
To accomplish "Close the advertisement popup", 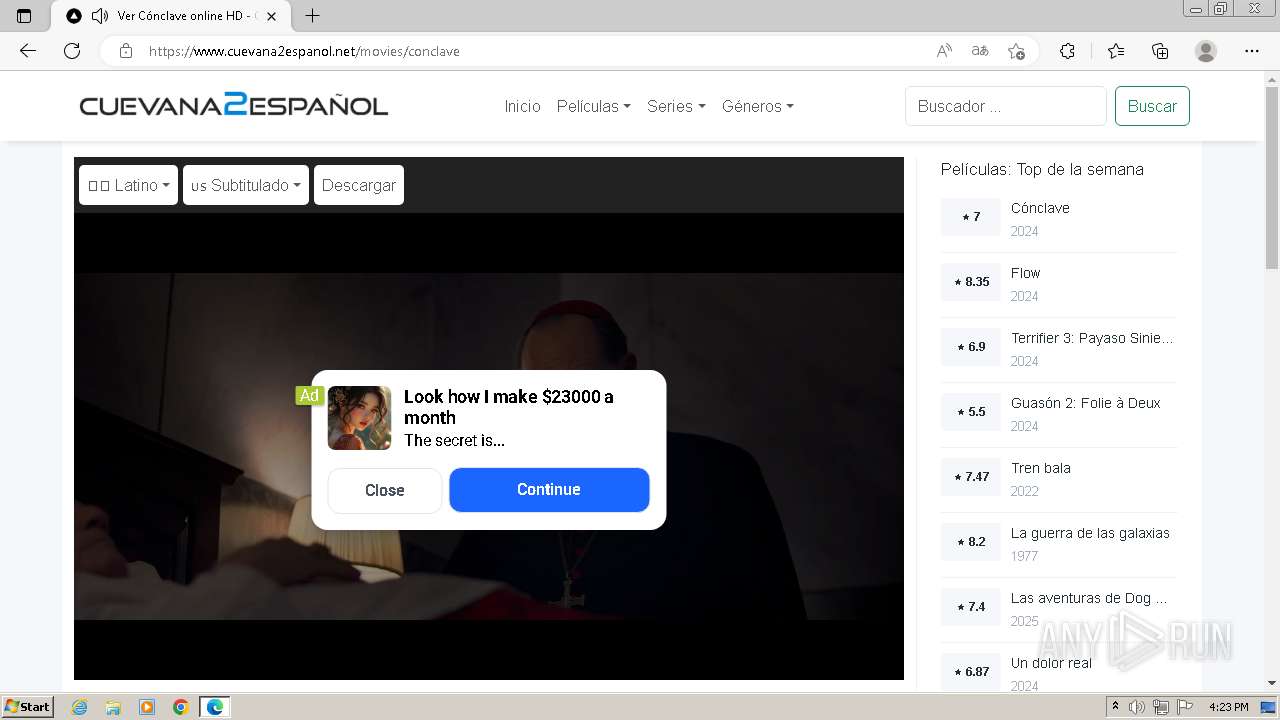I will coord(385,490).
